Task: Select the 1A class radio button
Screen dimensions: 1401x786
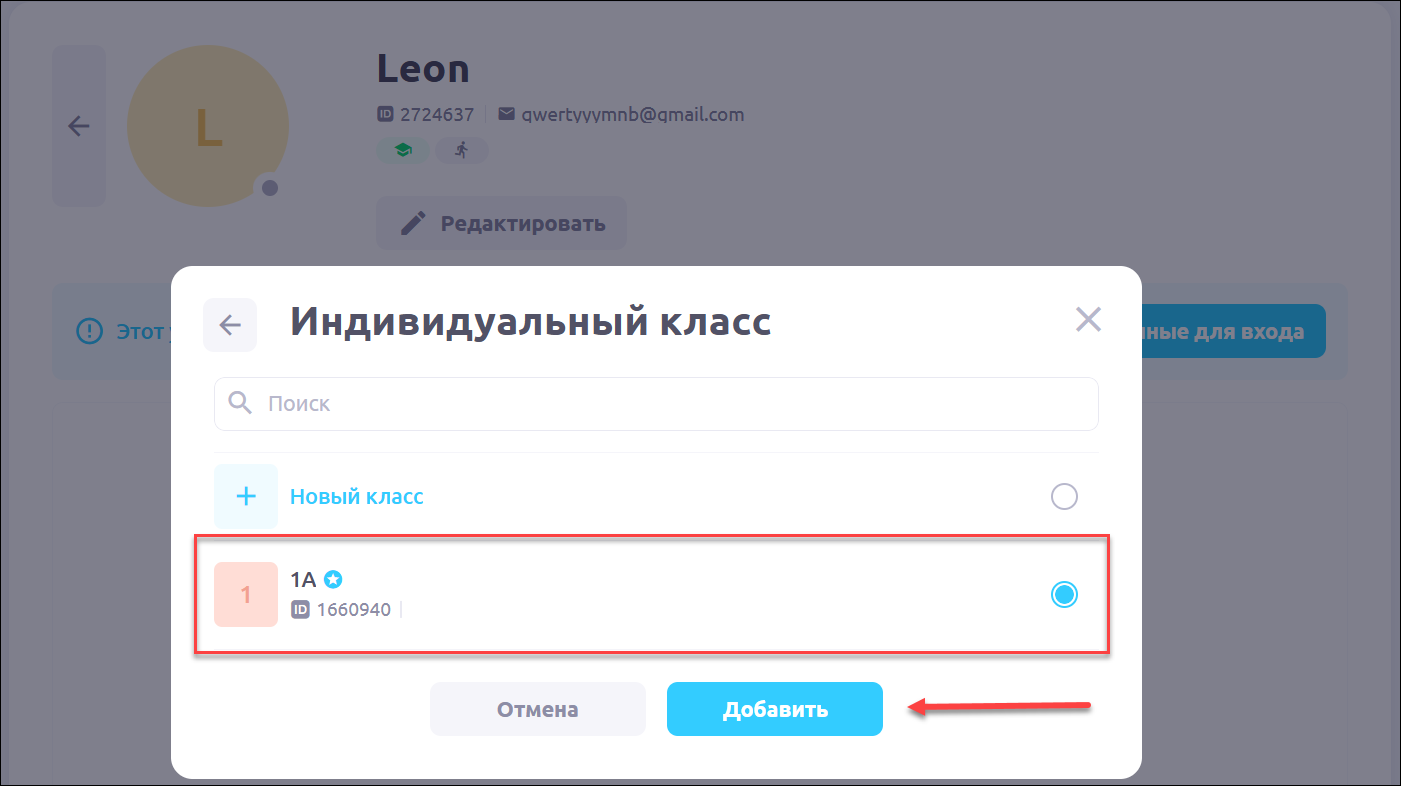Action: click(x=1064, y=595)
